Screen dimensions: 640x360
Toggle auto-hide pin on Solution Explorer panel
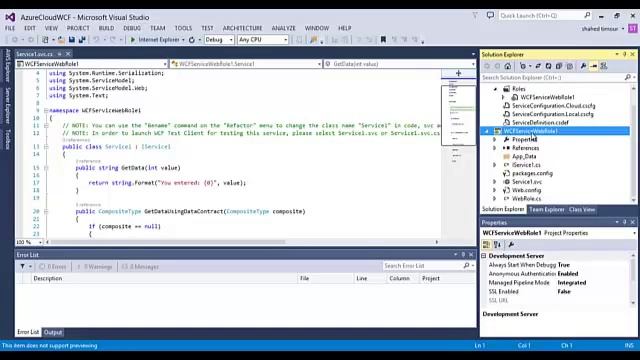[624, 54]
